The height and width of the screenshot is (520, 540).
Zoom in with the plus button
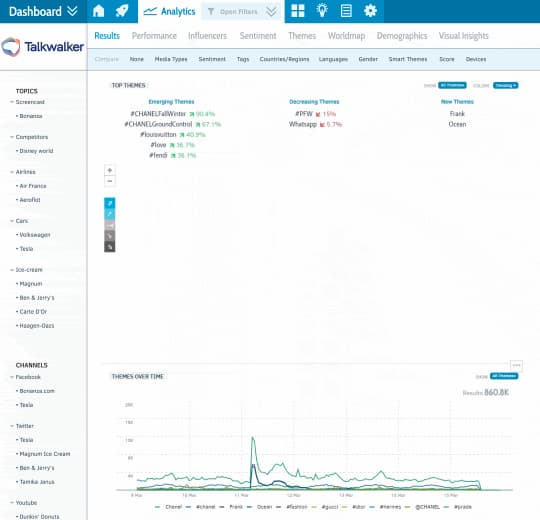pos(110,170)
